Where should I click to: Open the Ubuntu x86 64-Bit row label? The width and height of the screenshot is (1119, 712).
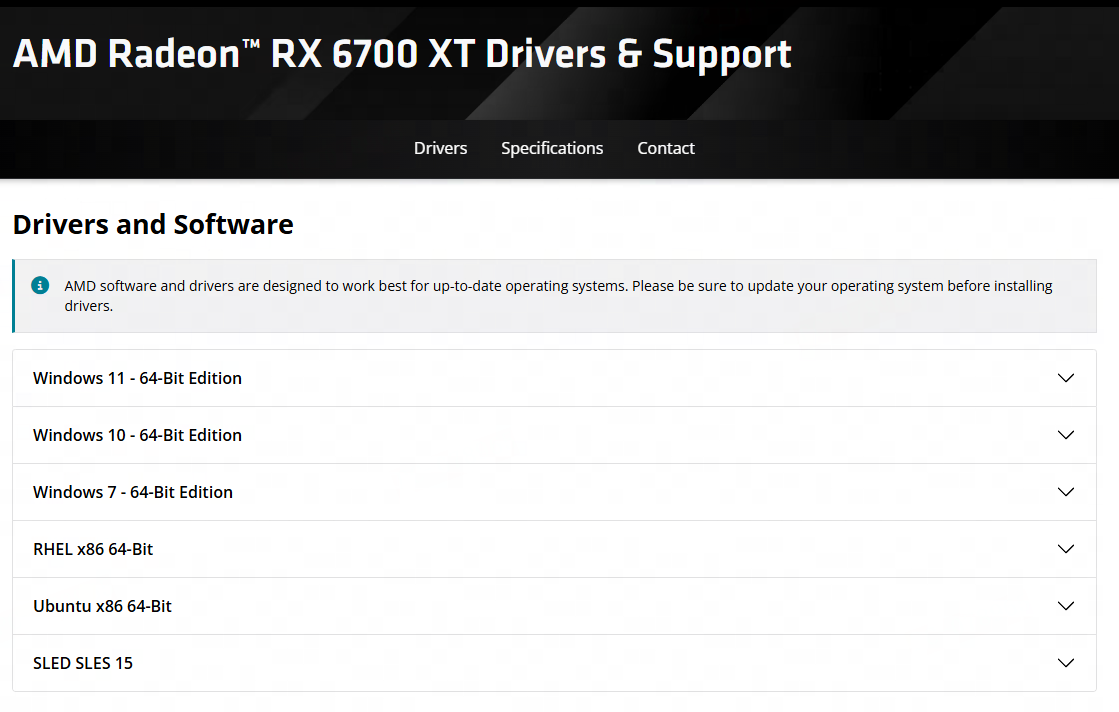[102, 606]
